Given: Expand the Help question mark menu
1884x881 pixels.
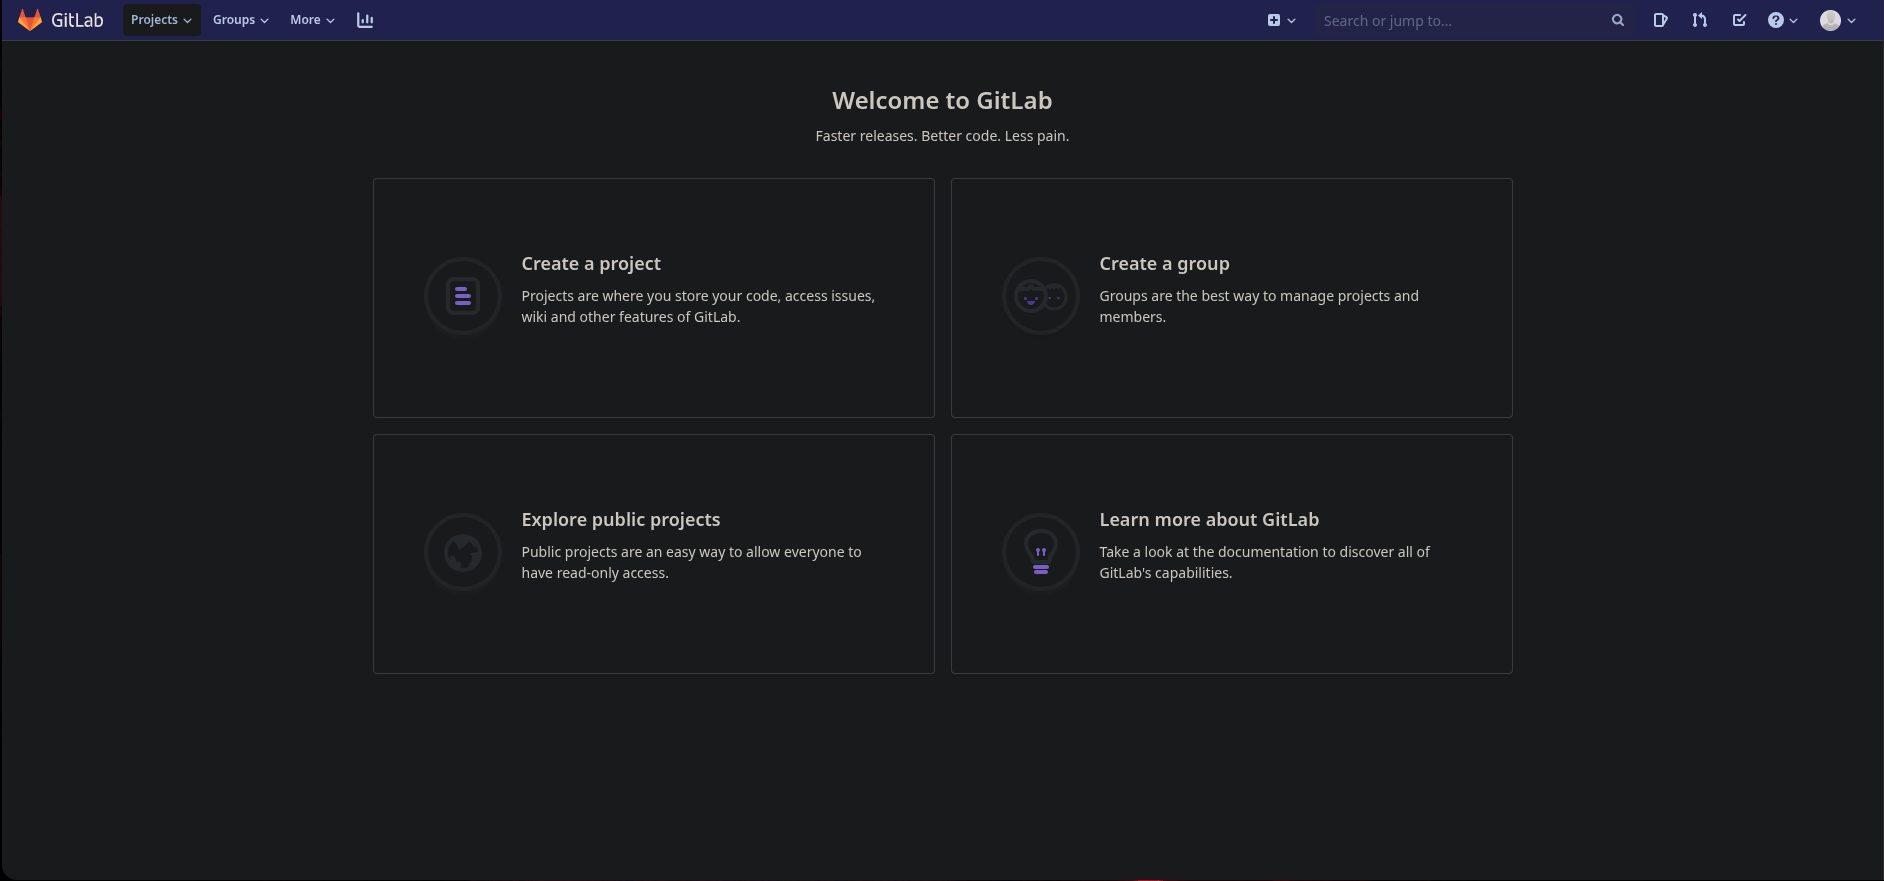Looking at the screenshot, I should click(1782, 20).
